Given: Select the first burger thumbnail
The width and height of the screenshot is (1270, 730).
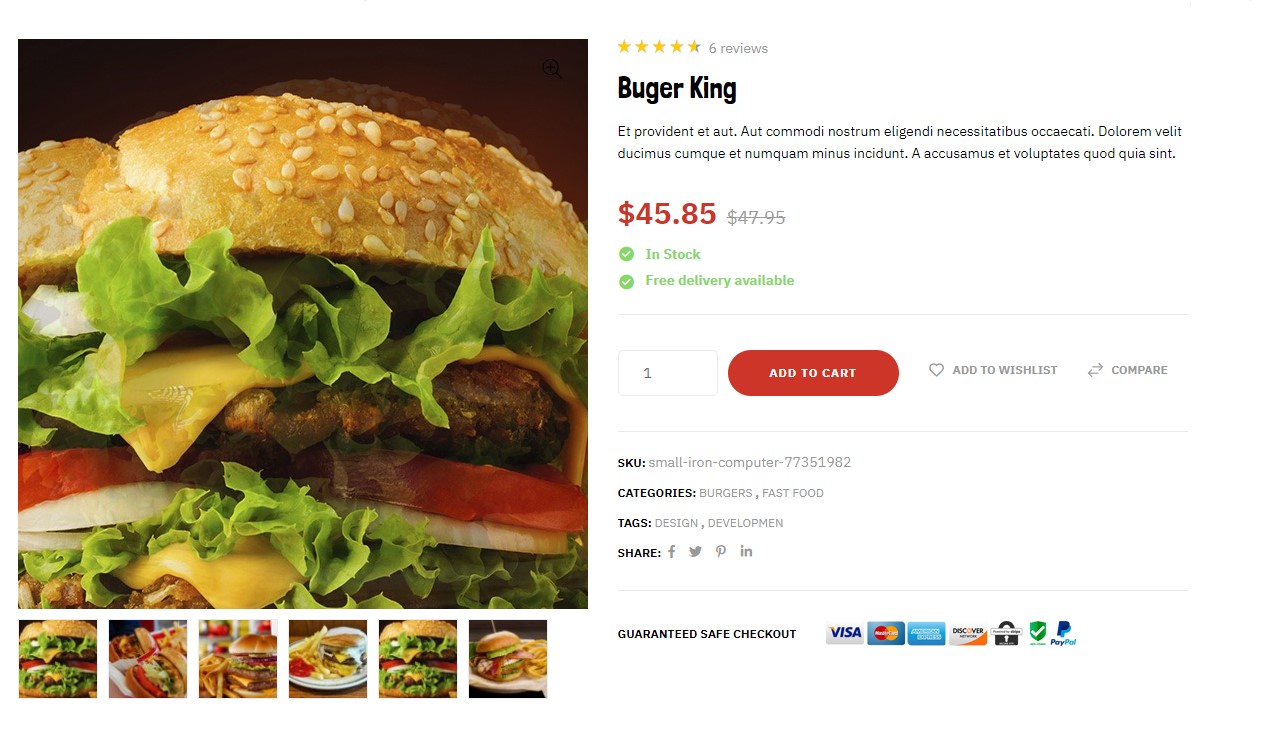Looking at the screenshot, I should (x=58, y=659).
